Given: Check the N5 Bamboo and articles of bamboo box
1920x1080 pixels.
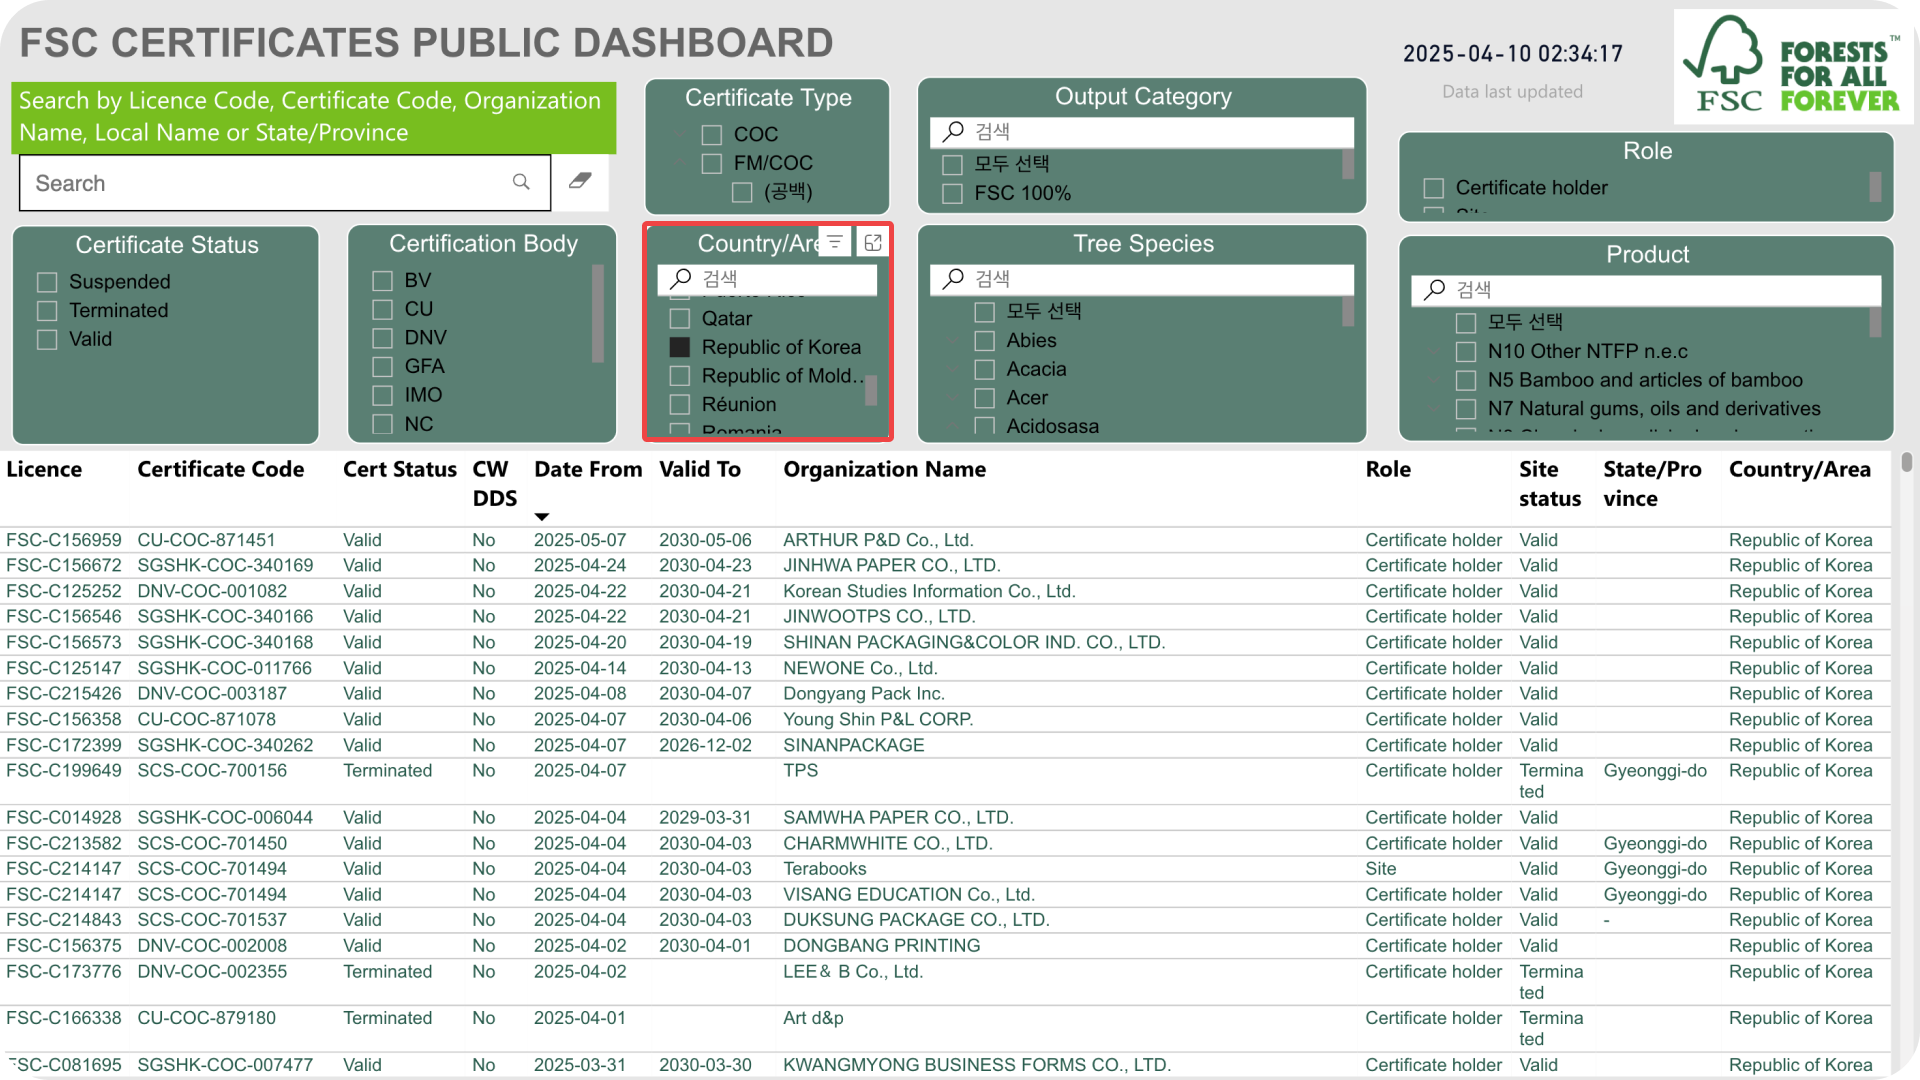Looking at the screenshot, I should pyautogui.click(x=1466, y=380).
